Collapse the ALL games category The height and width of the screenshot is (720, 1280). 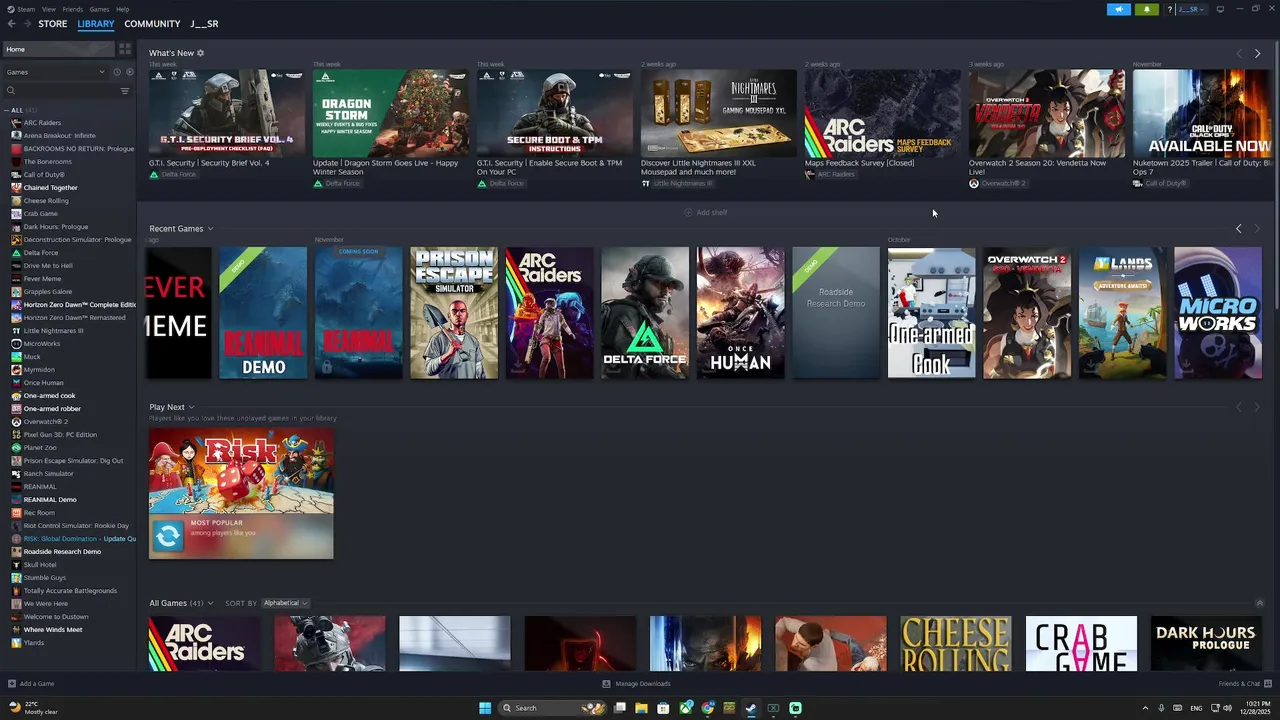[7, 110]
